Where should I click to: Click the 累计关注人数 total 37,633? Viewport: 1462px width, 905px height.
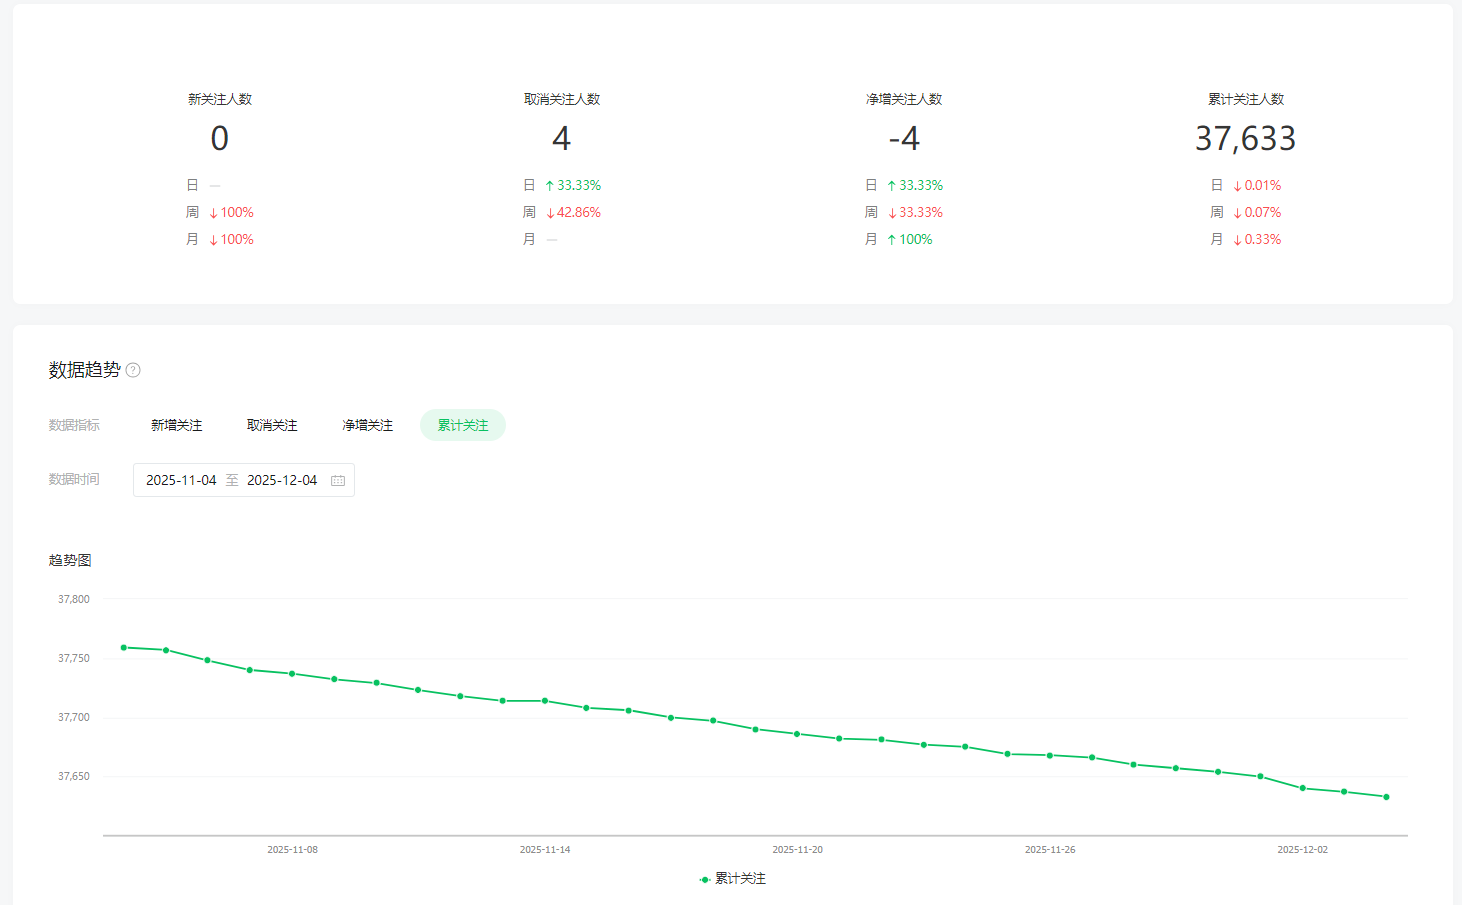point(1245,139)
